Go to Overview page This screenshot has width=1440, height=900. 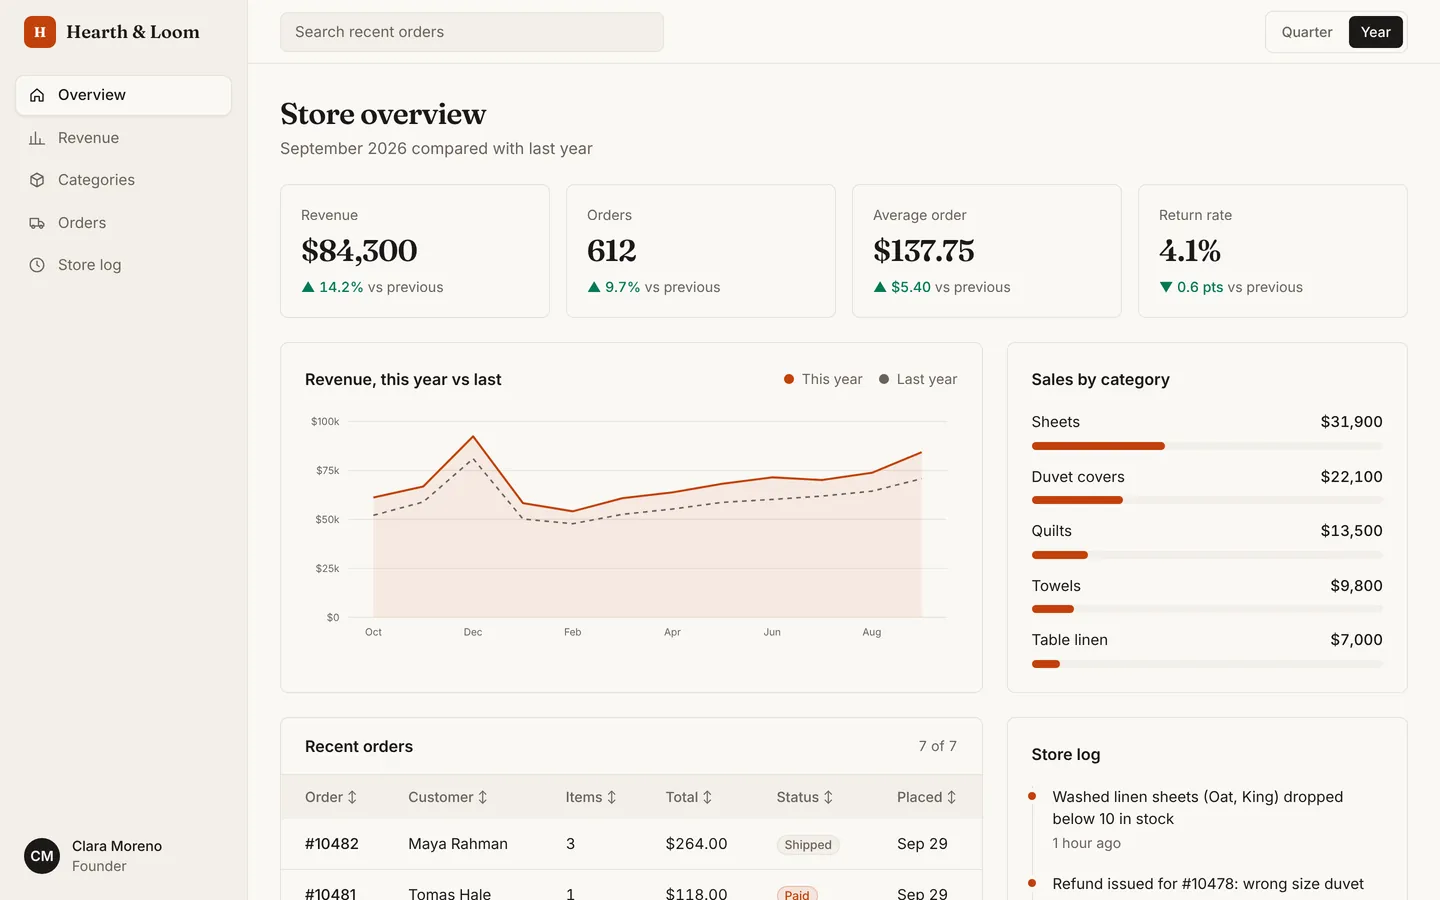[124, 95]
